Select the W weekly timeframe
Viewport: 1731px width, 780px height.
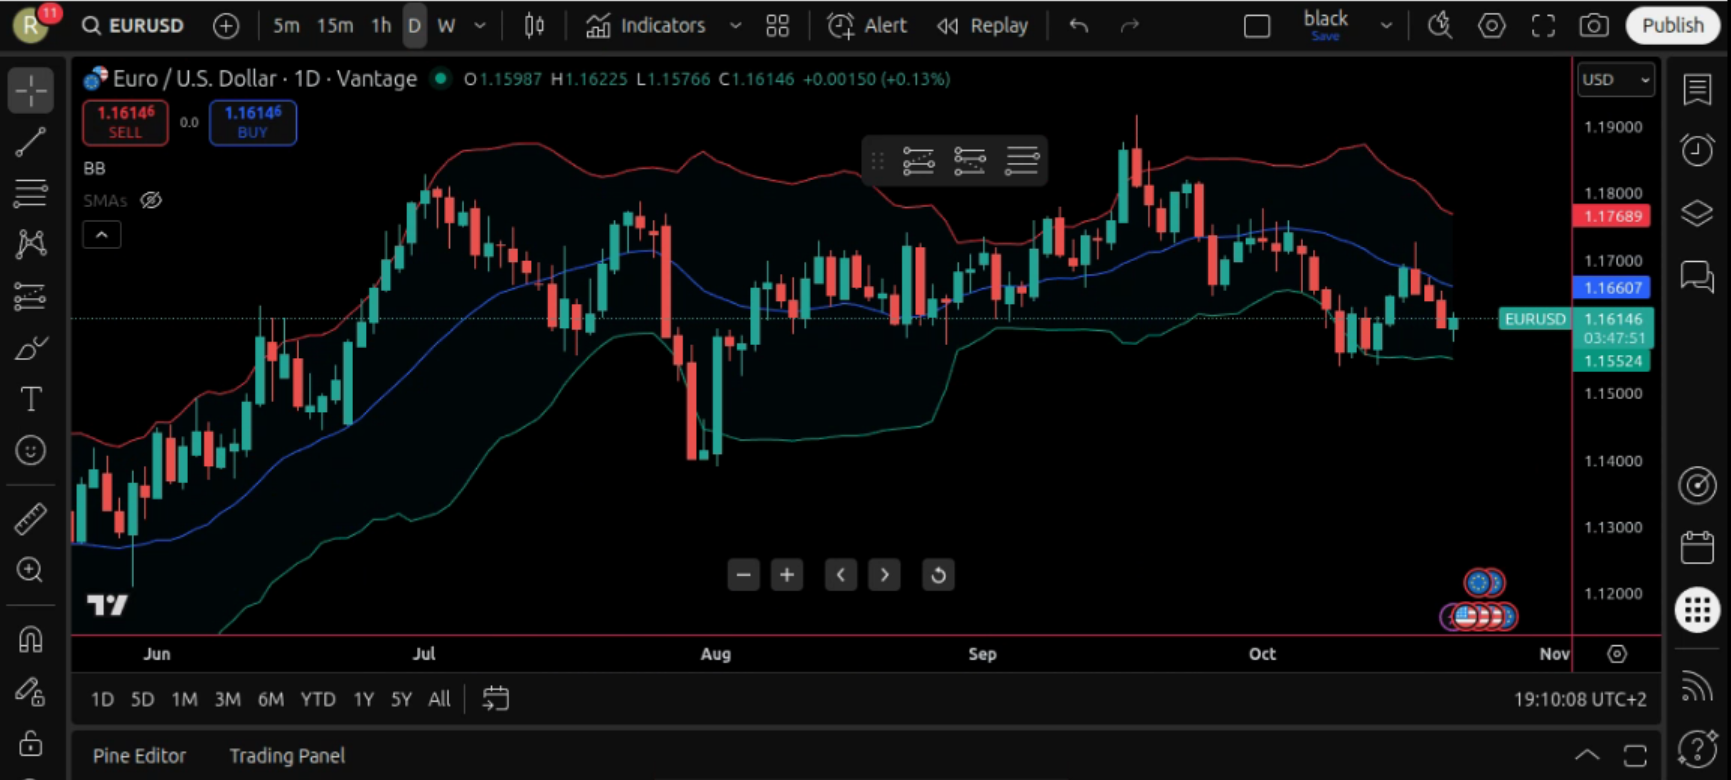coord(446,26)
